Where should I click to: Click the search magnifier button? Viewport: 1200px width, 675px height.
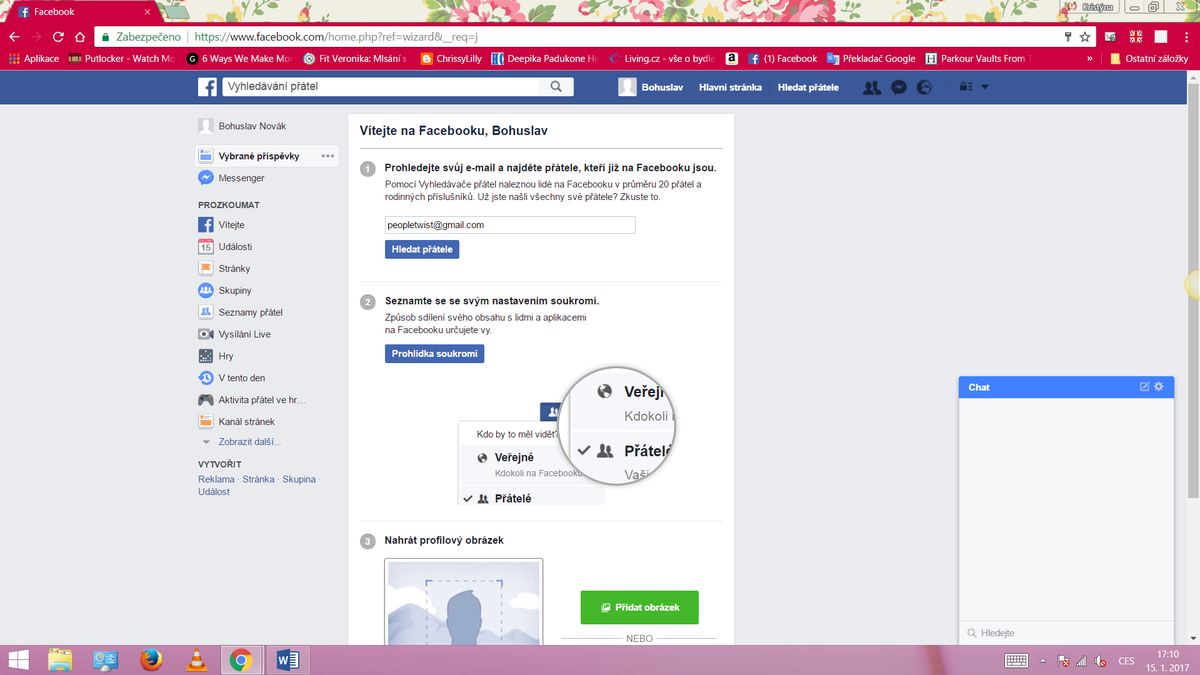556,87
